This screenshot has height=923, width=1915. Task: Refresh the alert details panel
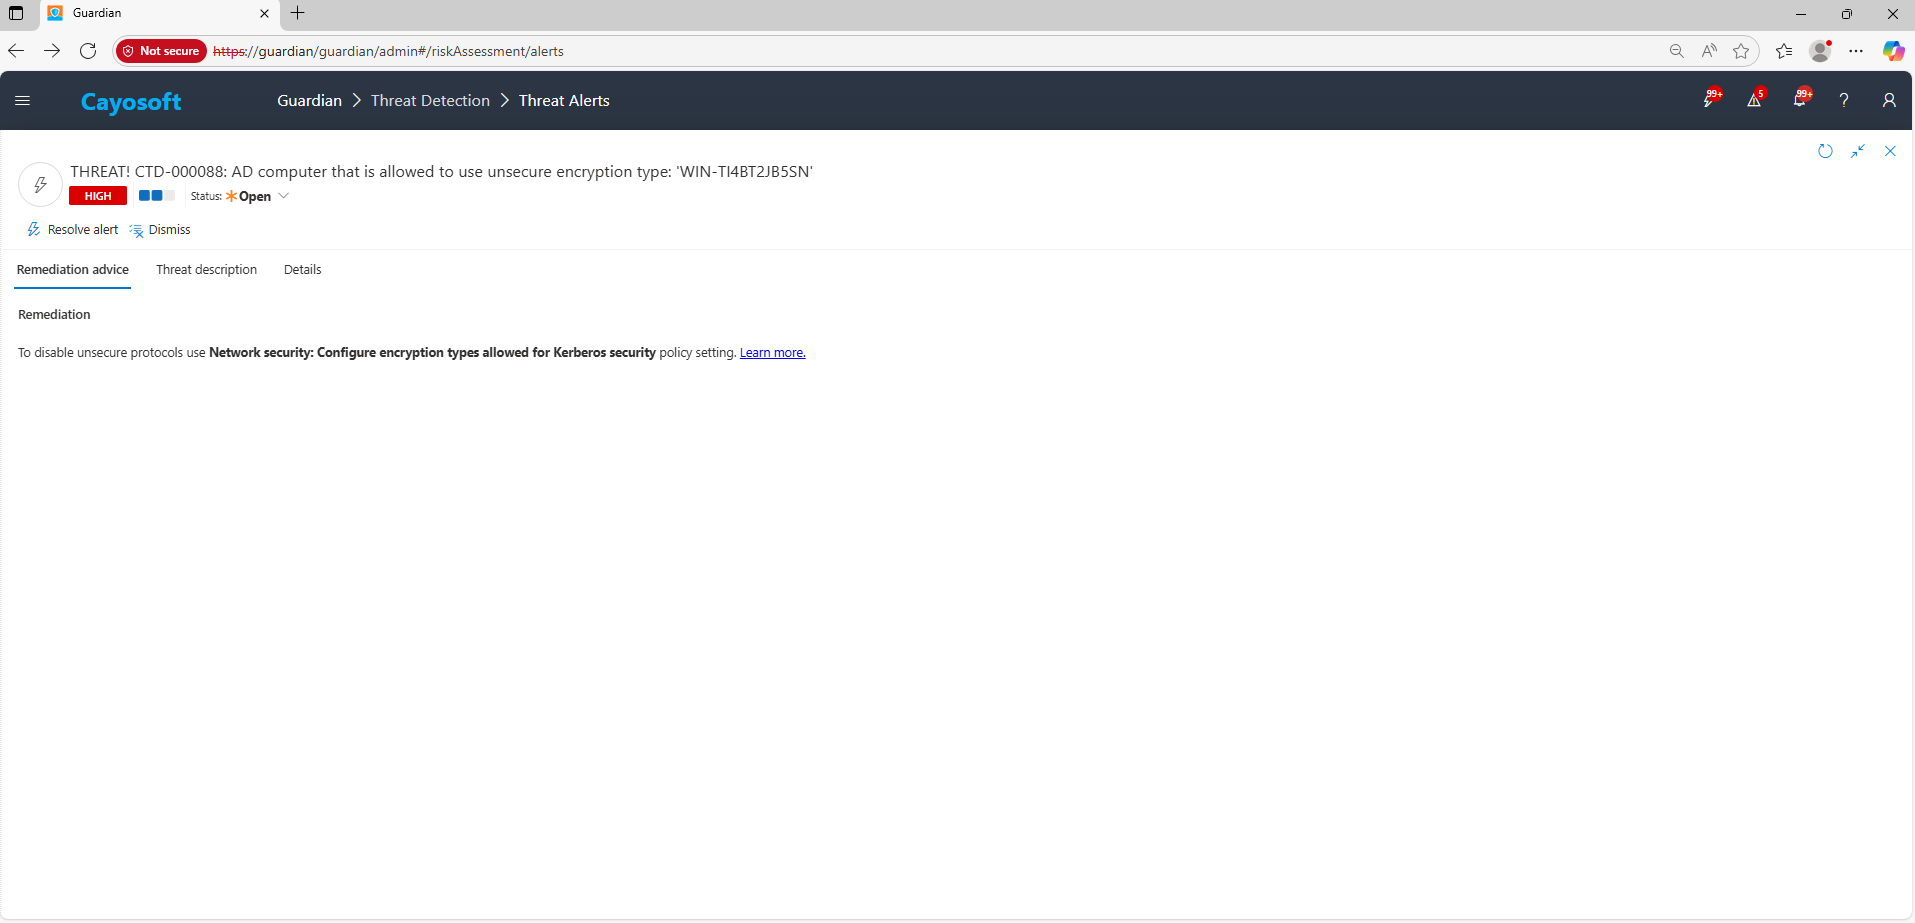(x=1825, y=151)
